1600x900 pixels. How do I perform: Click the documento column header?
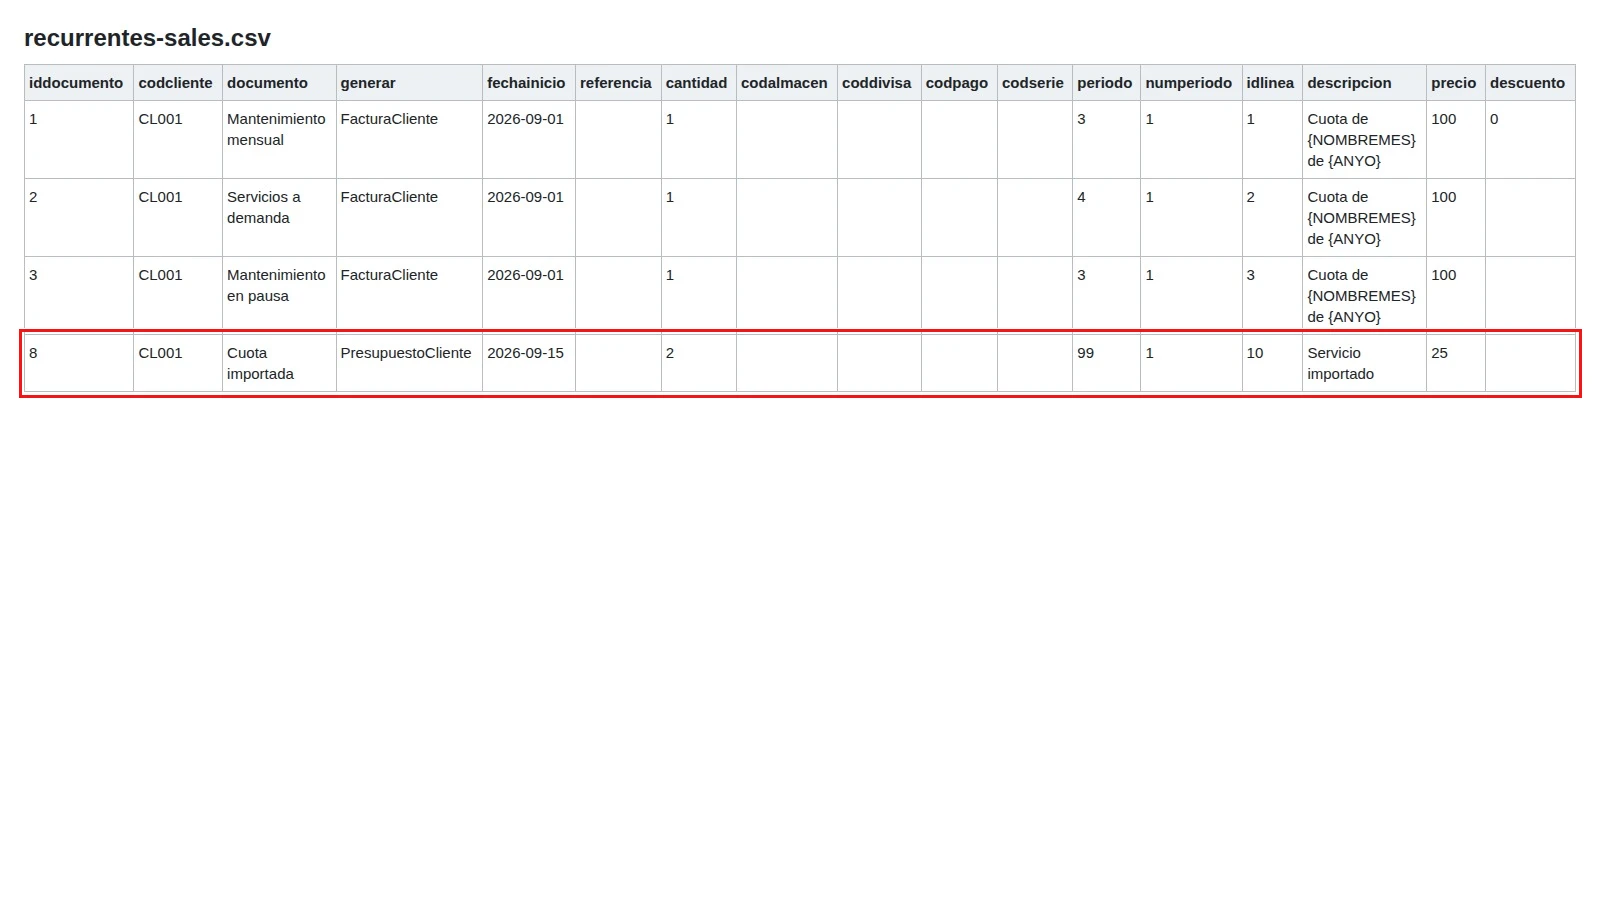pos(279,83)
